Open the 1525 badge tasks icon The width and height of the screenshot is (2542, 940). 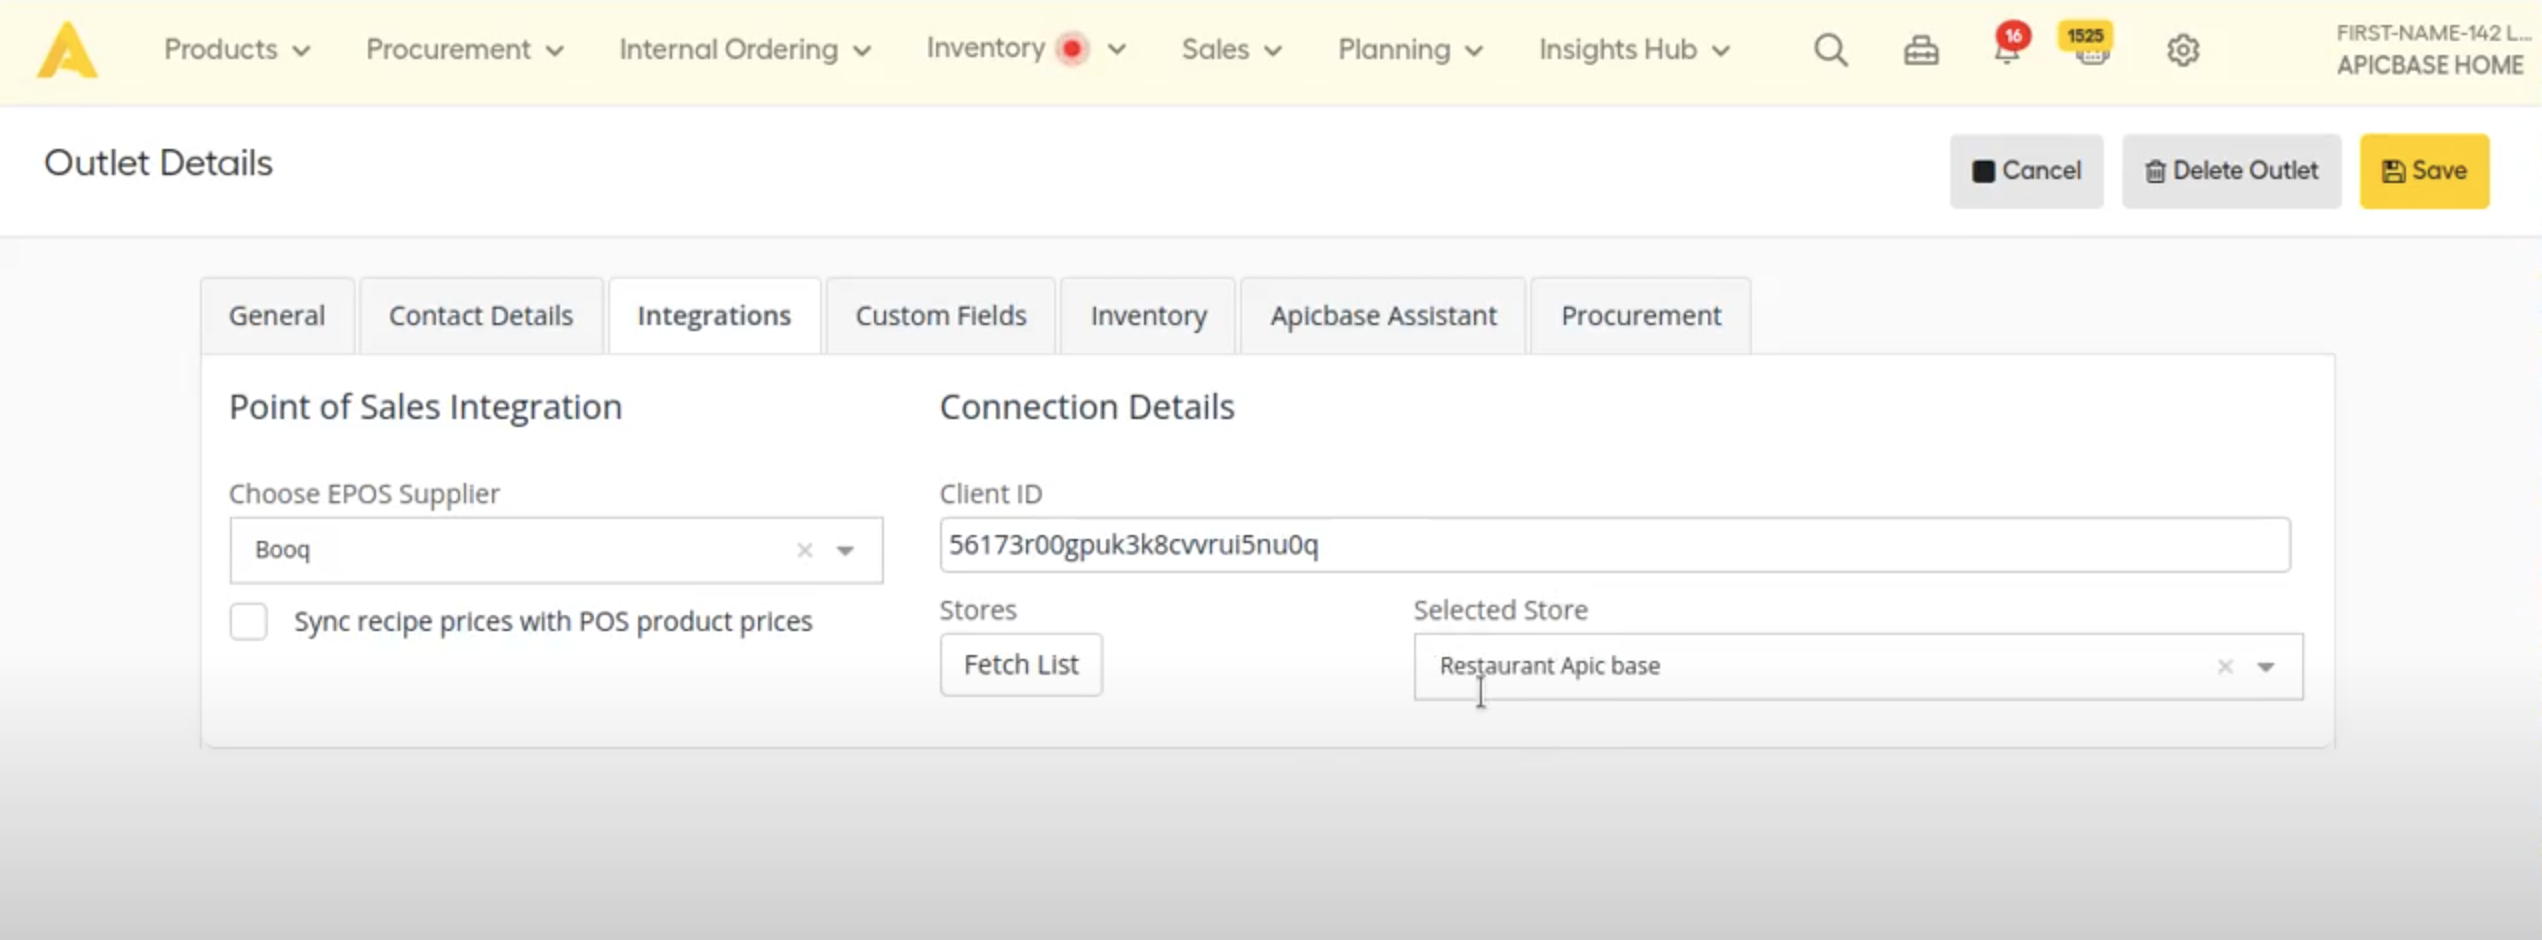pos(2087,45)
